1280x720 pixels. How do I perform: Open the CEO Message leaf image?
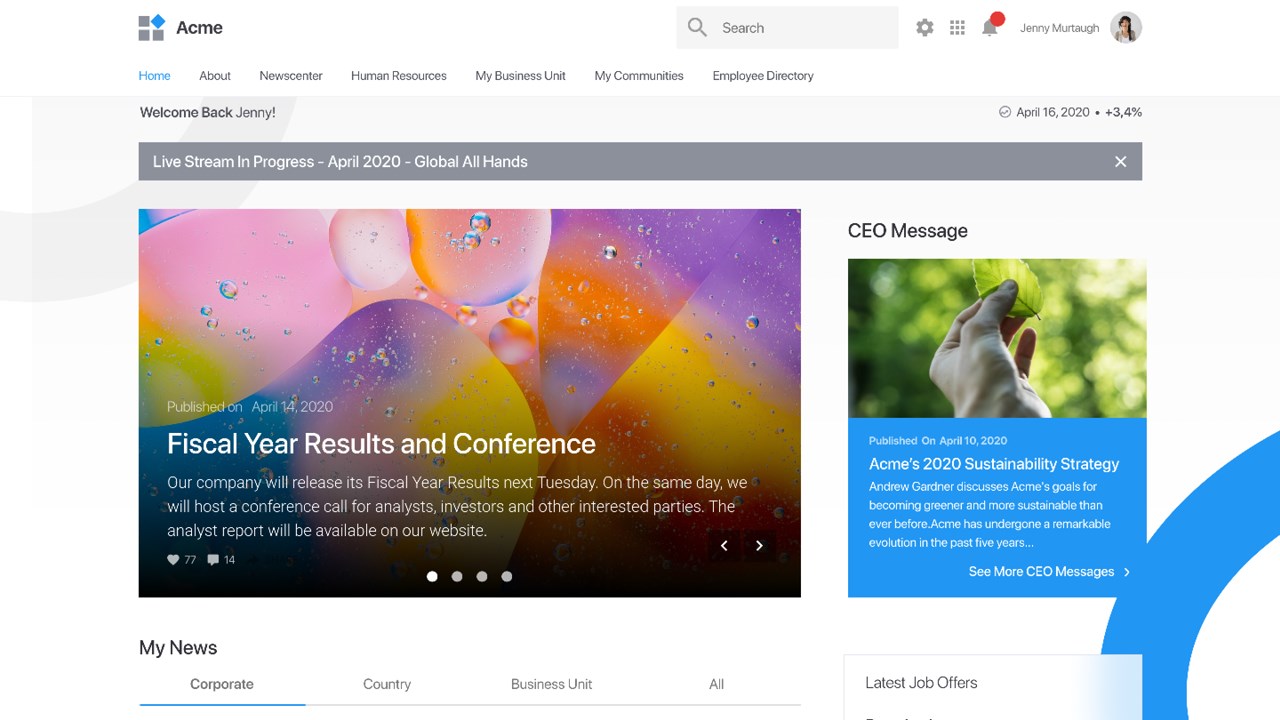tap(997, 338)
